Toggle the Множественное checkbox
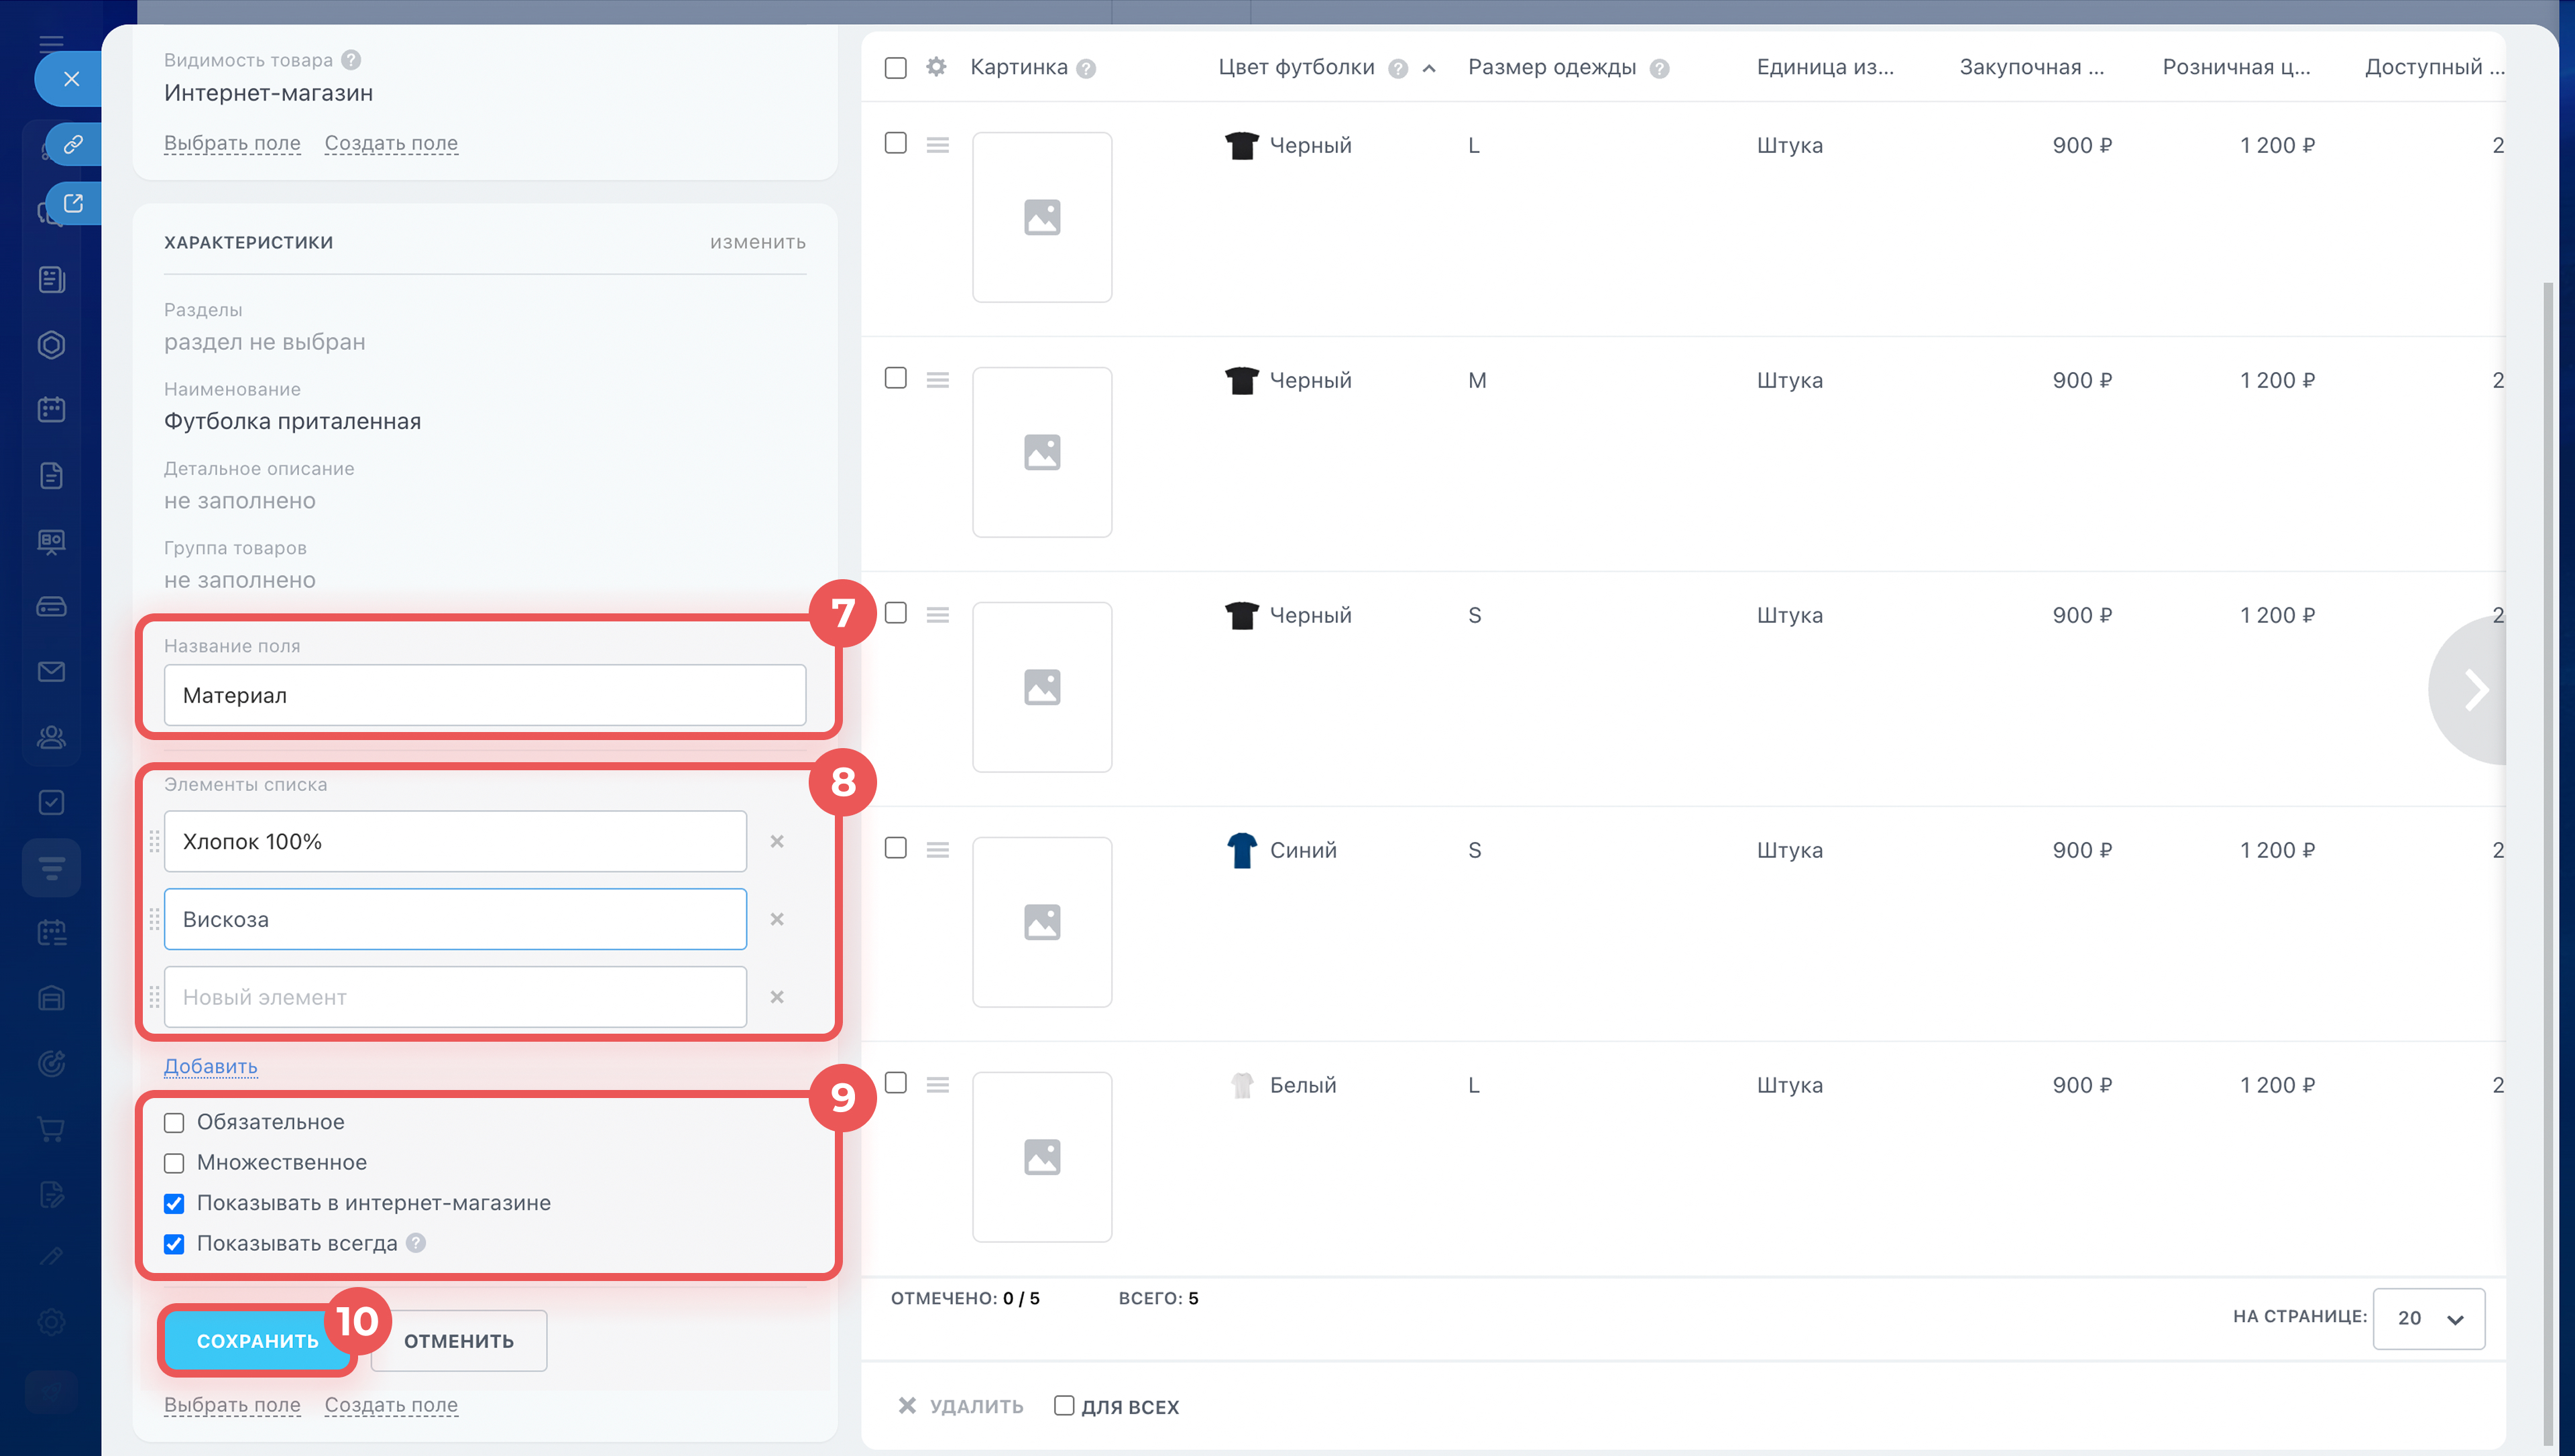This screenshot has height=1456, width=2575. [174, 1162]
